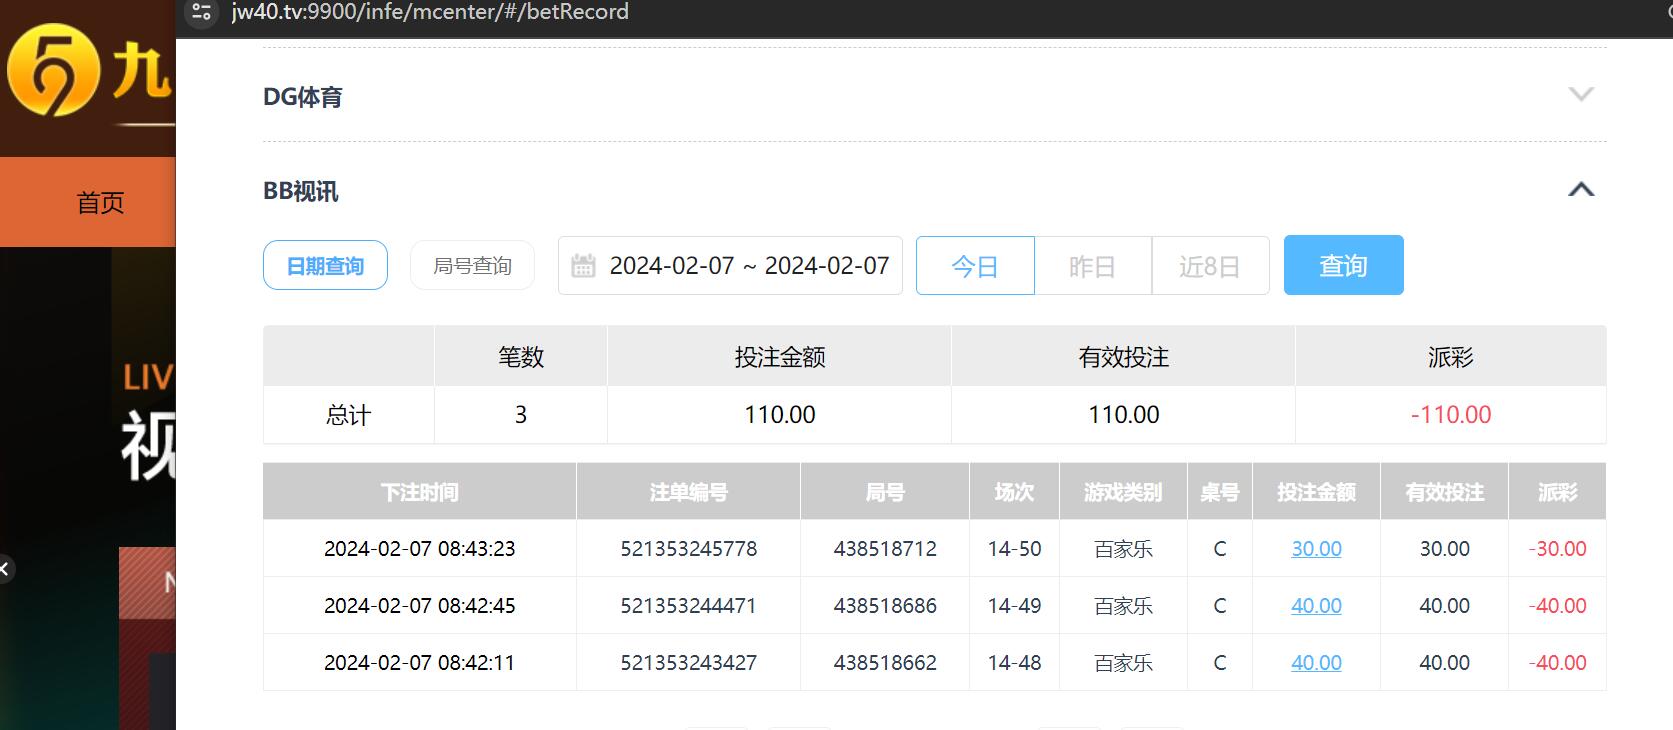Collapse the BB视讯 section chevron
This screenshot has width=1673, height=730.
(1581, 189)
